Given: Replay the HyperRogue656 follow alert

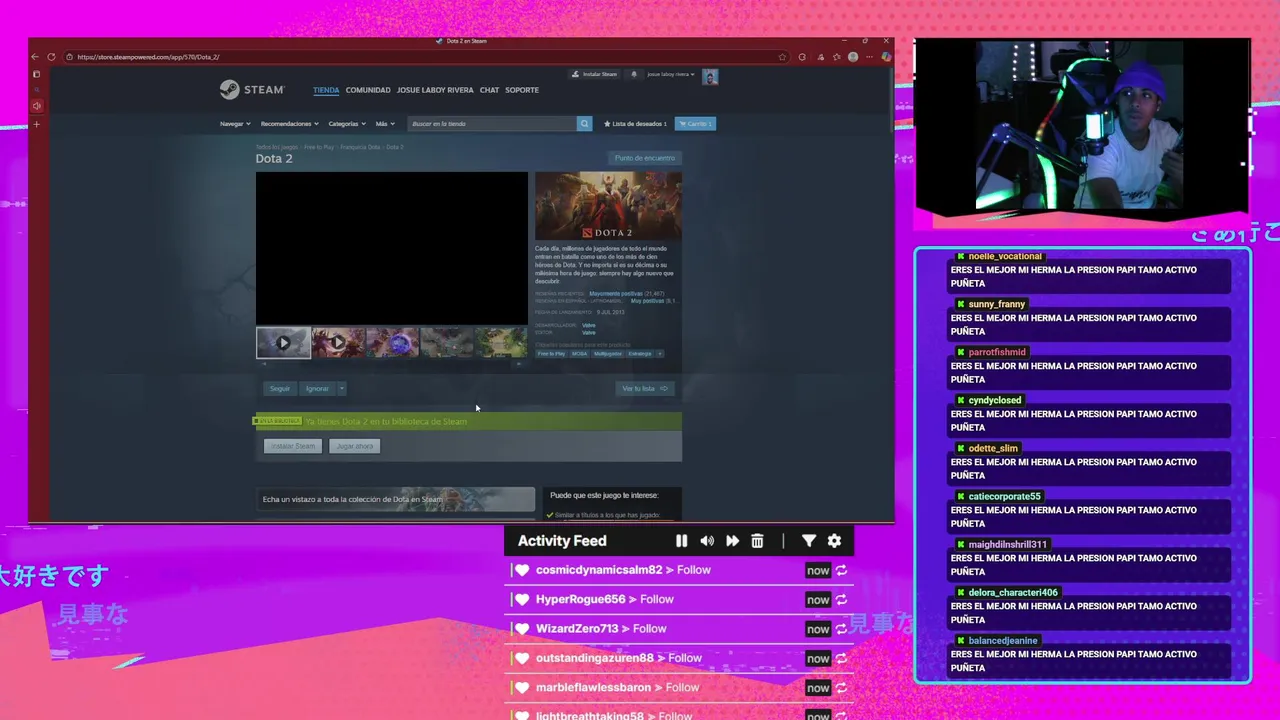Looking at the screenshot, I should click(x=841, y=599).
